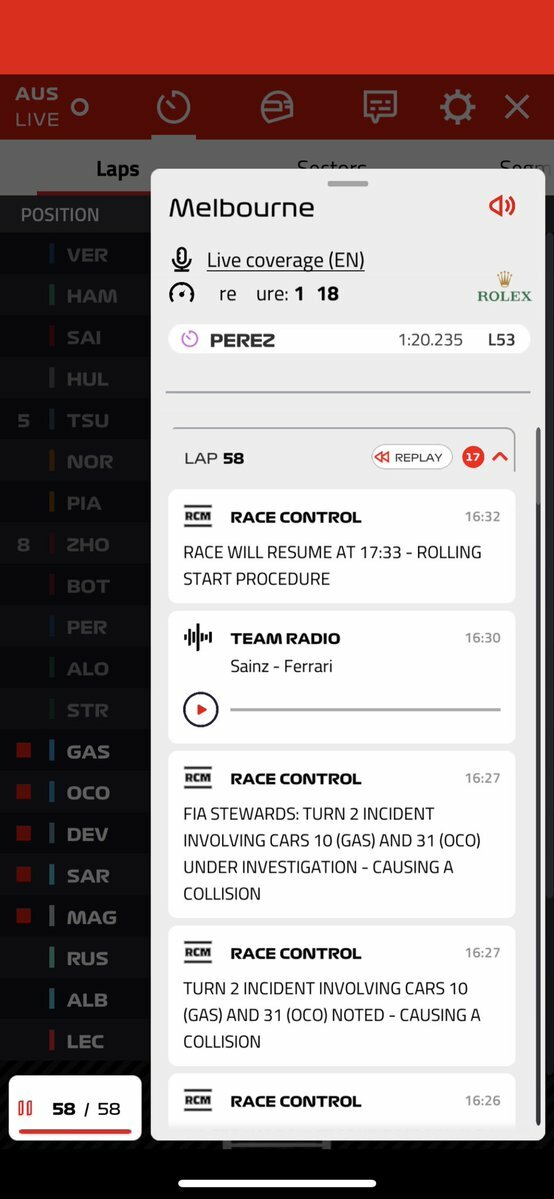
Task: Mute audio with the red speaker icon
Action: point(502,206)
